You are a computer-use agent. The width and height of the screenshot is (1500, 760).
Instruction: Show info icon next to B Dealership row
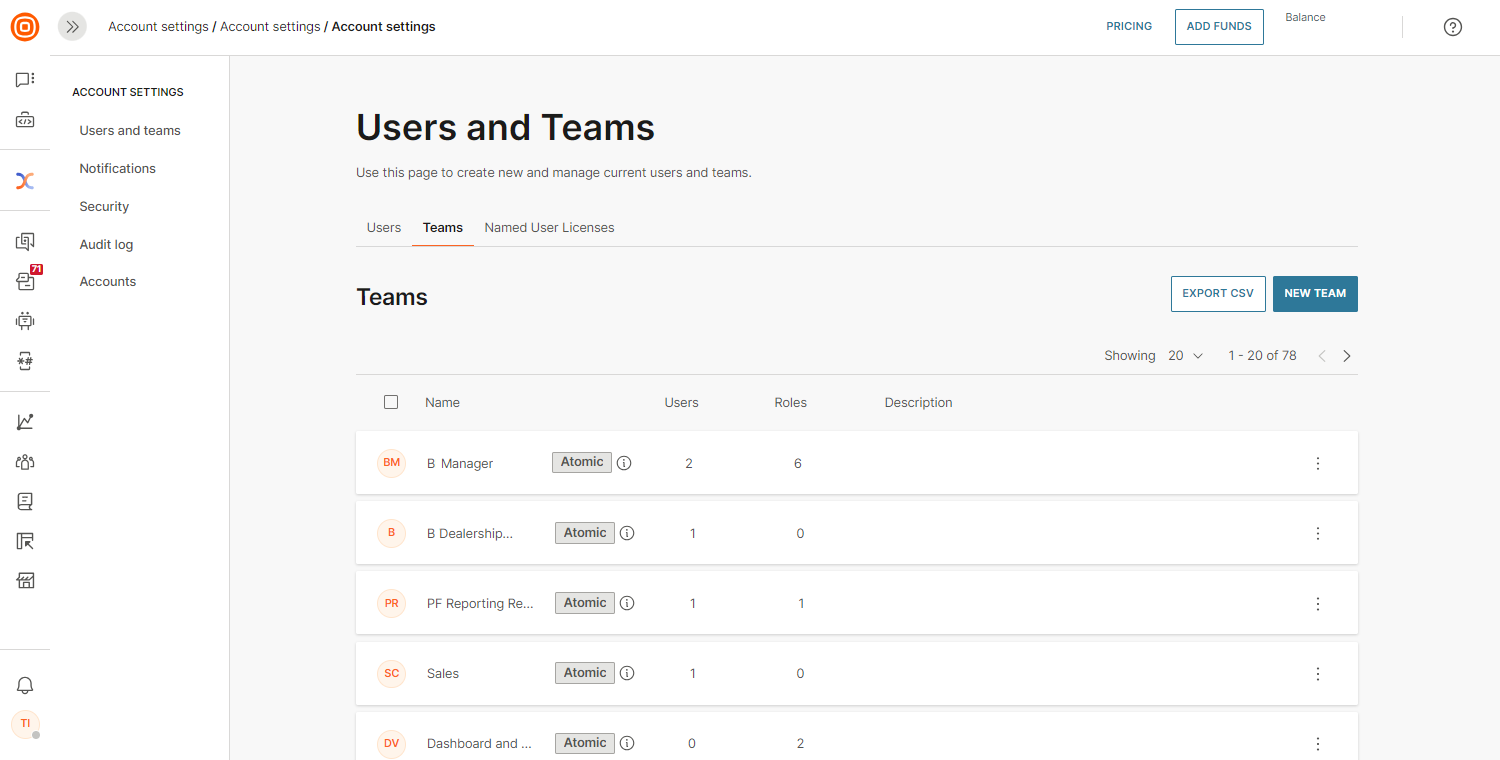coord(627,533)
